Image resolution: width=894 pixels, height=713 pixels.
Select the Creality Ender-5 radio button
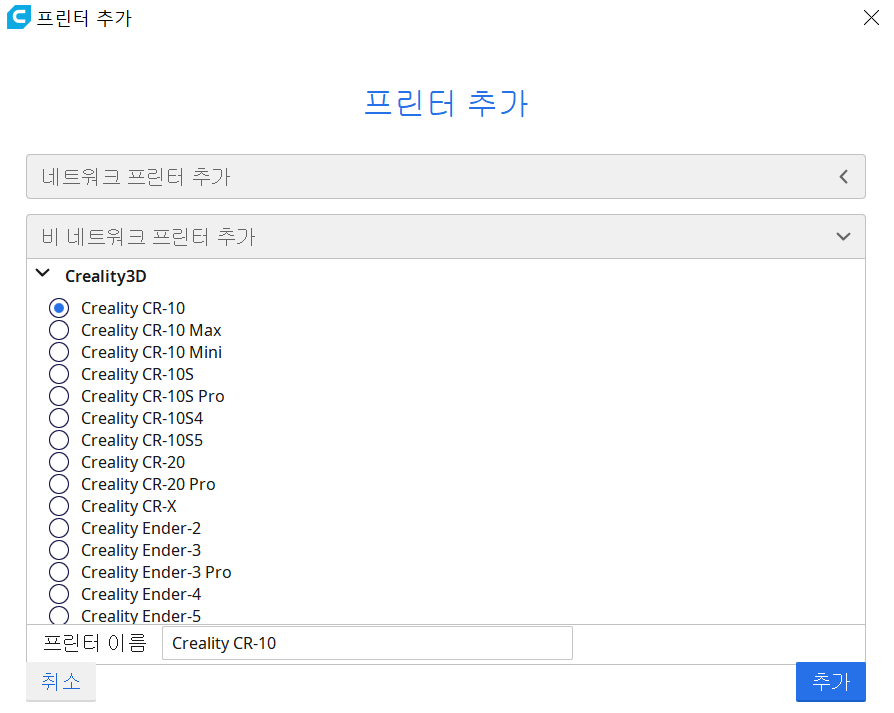pos(59,616)
